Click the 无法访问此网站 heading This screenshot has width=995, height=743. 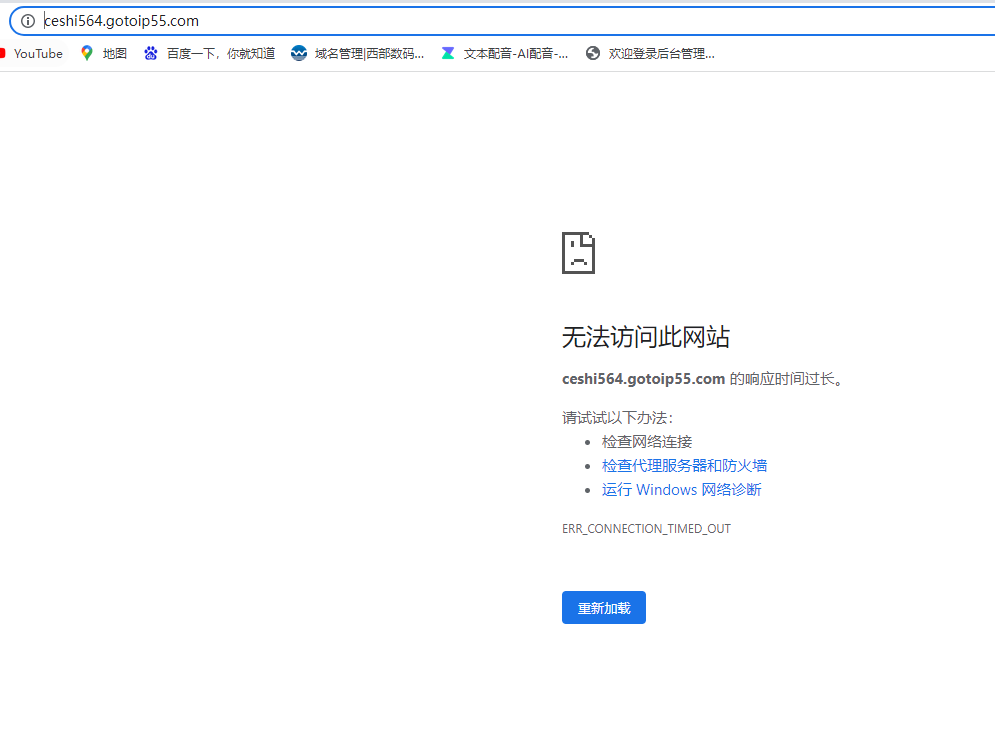(645, 337)
